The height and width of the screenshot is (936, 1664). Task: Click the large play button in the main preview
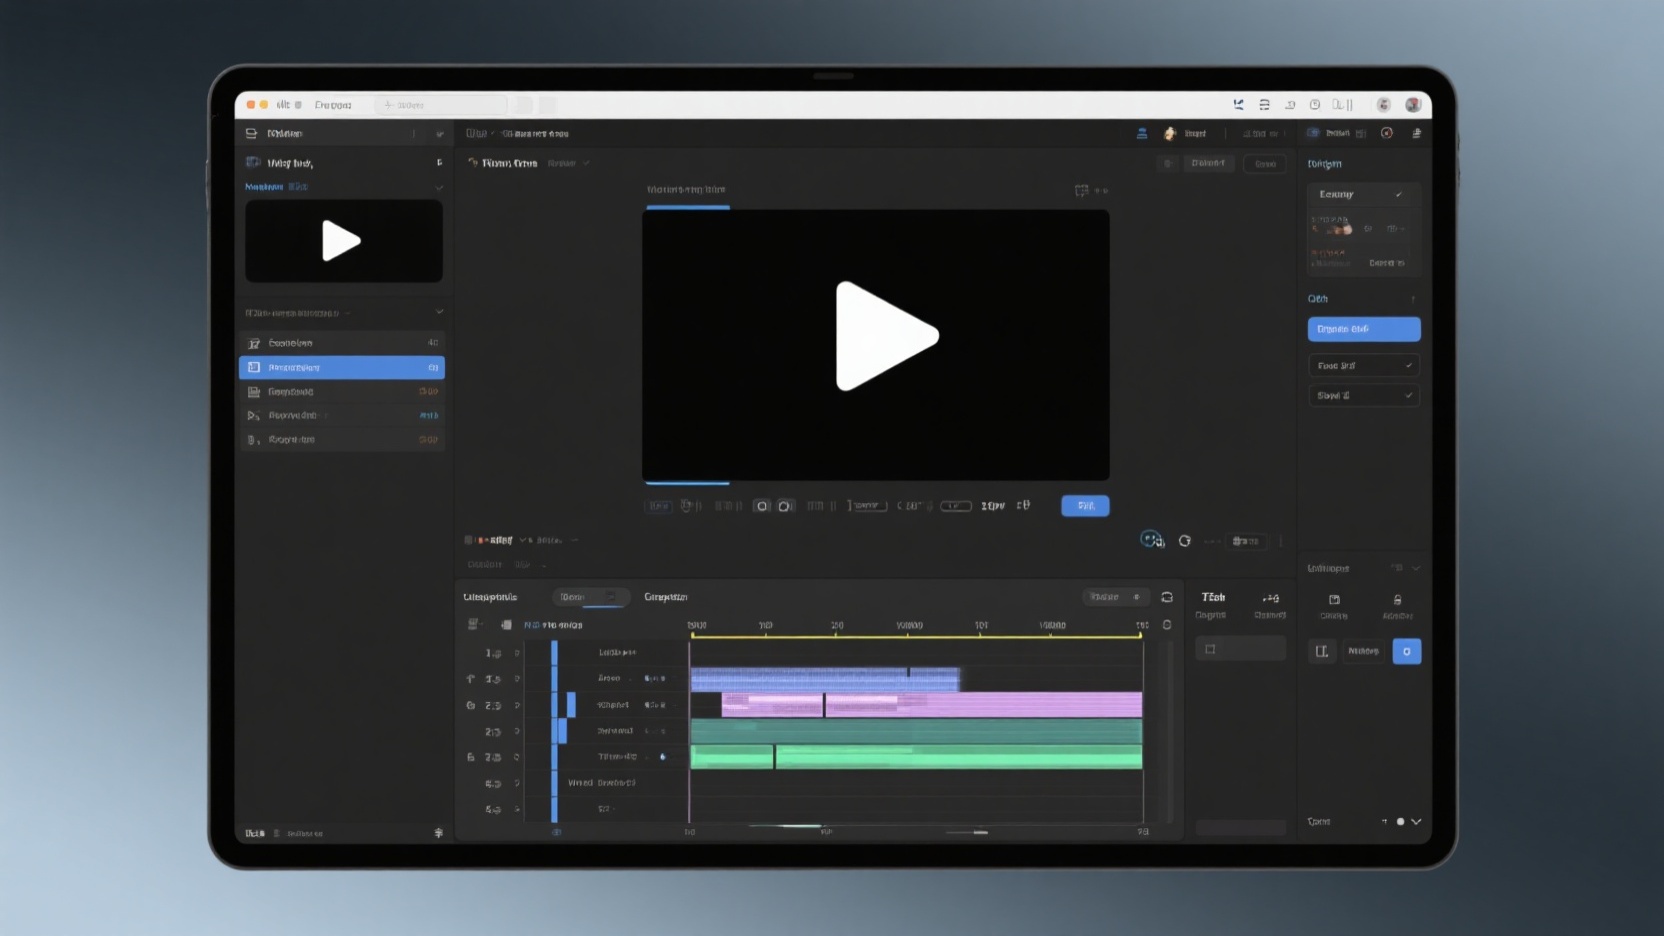(886, 336)
